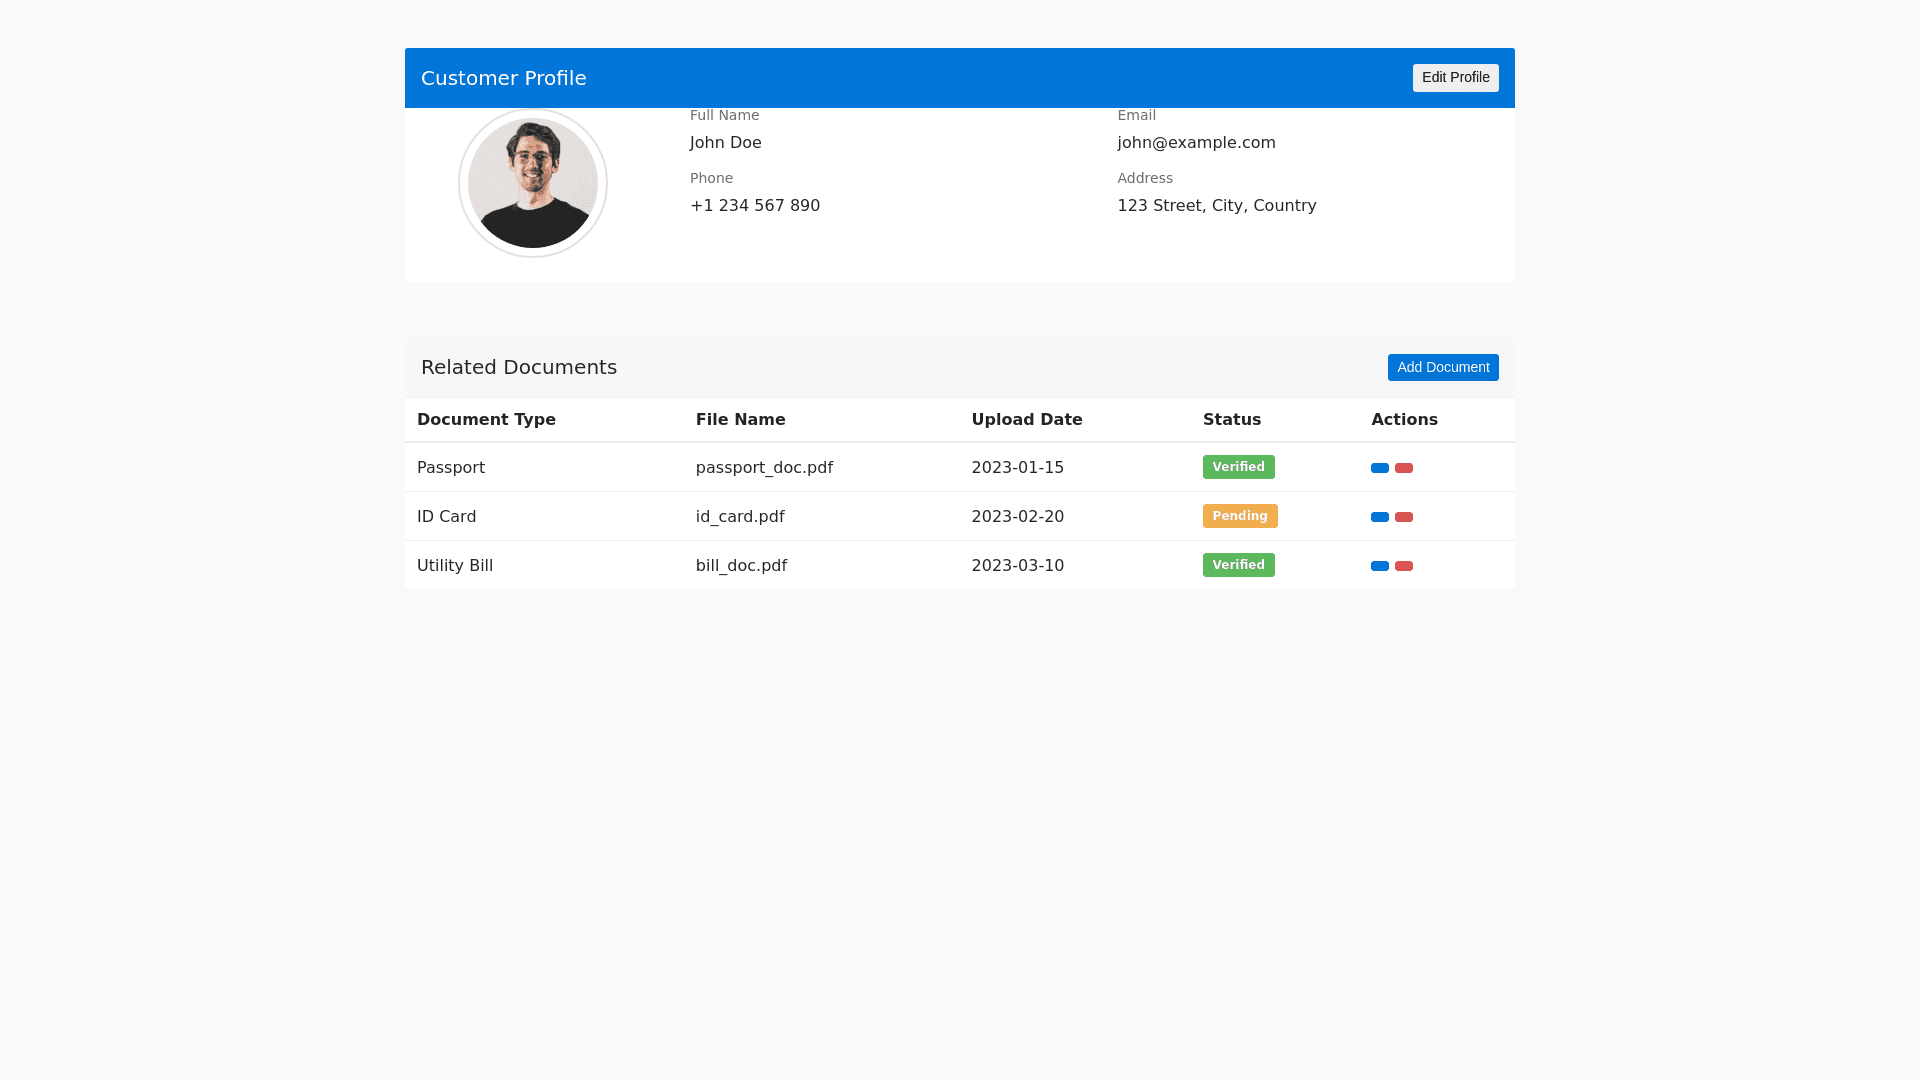This screenshot has height=1080, width=1920.
Task: Click John Doe's profile photo
Action: [533, 183]
